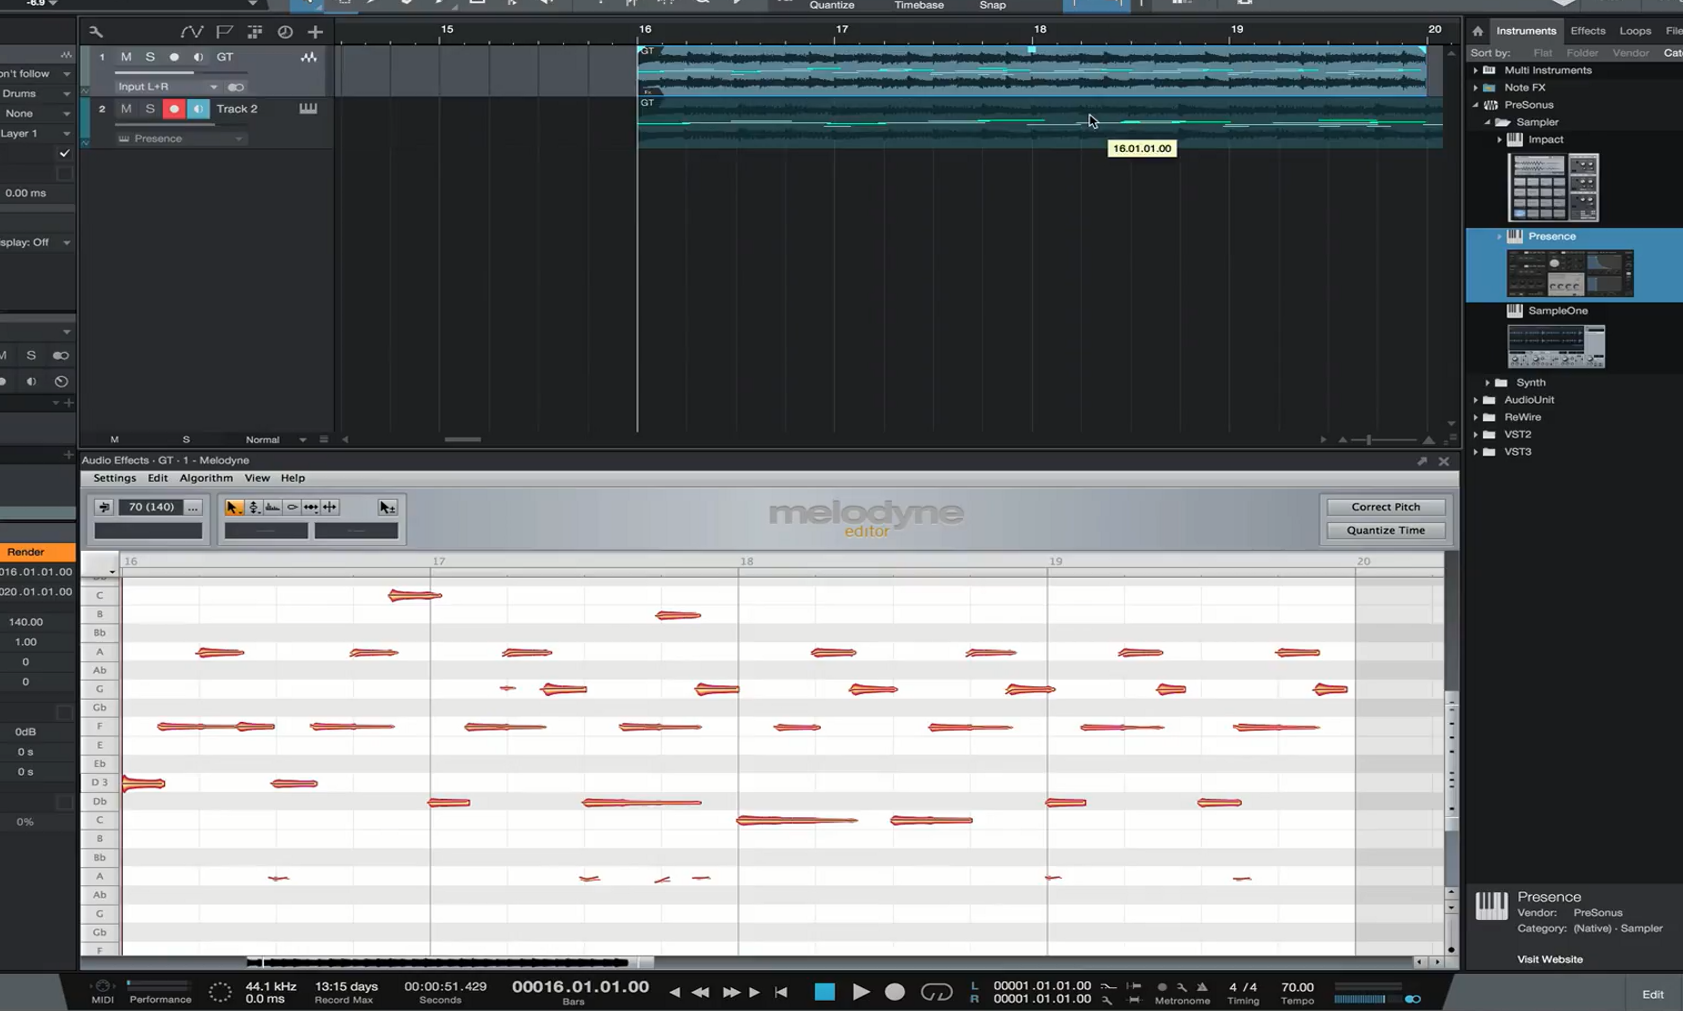Turn off monitoring on Track 2
Image resolution: width=1683 pixels, height=1011 pixels.
[198, 108]
